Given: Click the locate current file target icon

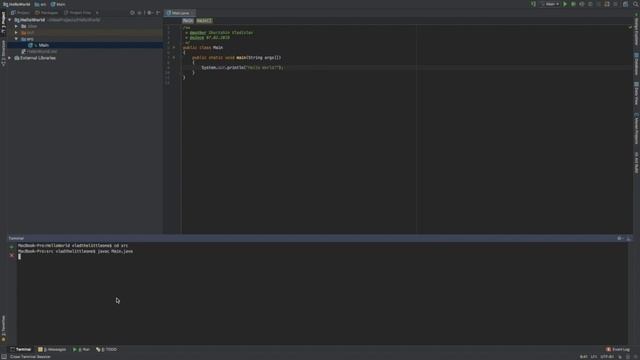Looking at the screenshot, I should (x=132, y=13).
